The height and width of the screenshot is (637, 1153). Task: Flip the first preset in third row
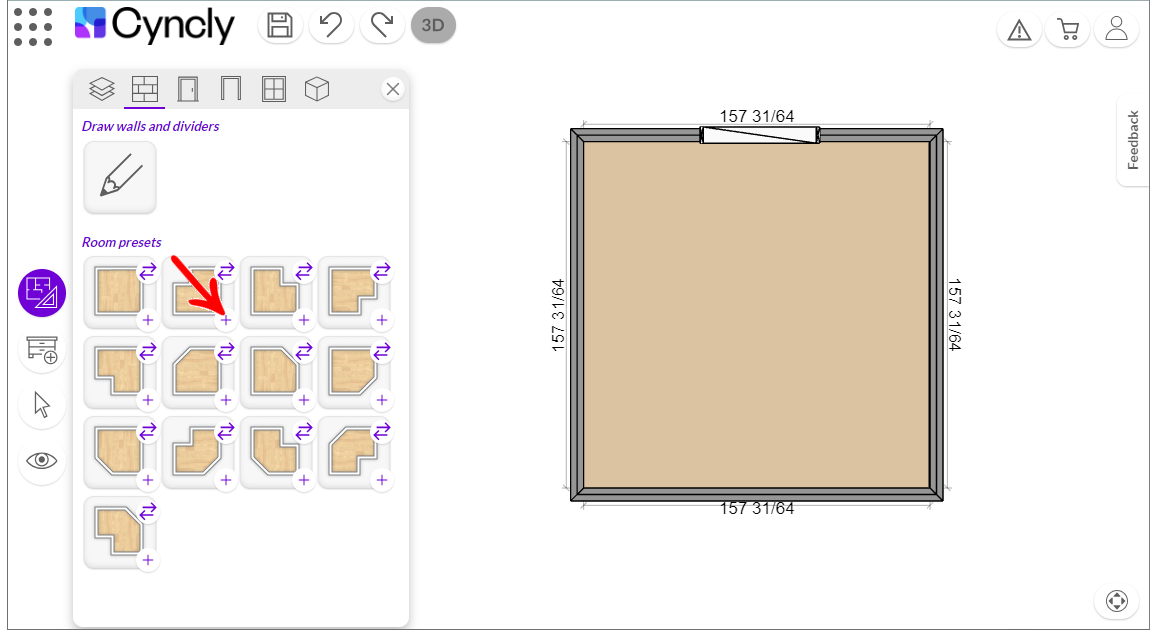coord(148,432)
